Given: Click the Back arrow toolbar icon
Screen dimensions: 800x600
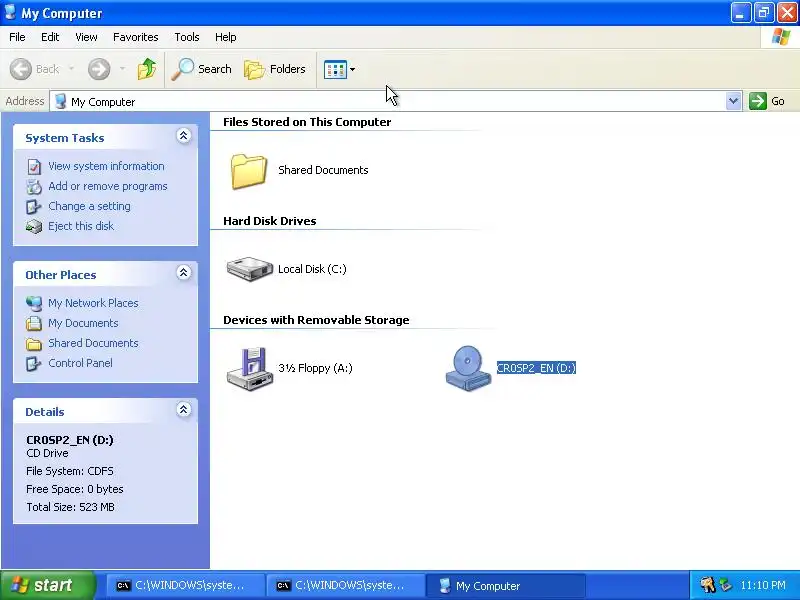Looking at the screenshot, I should 21,69.
